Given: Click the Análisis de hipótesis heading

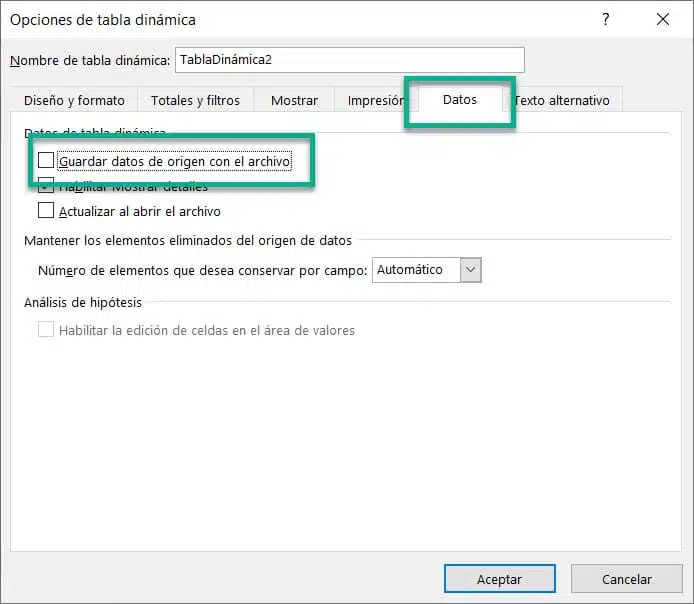Looking at the screenshot, I should pyautogui.click(x=83, y=302).
